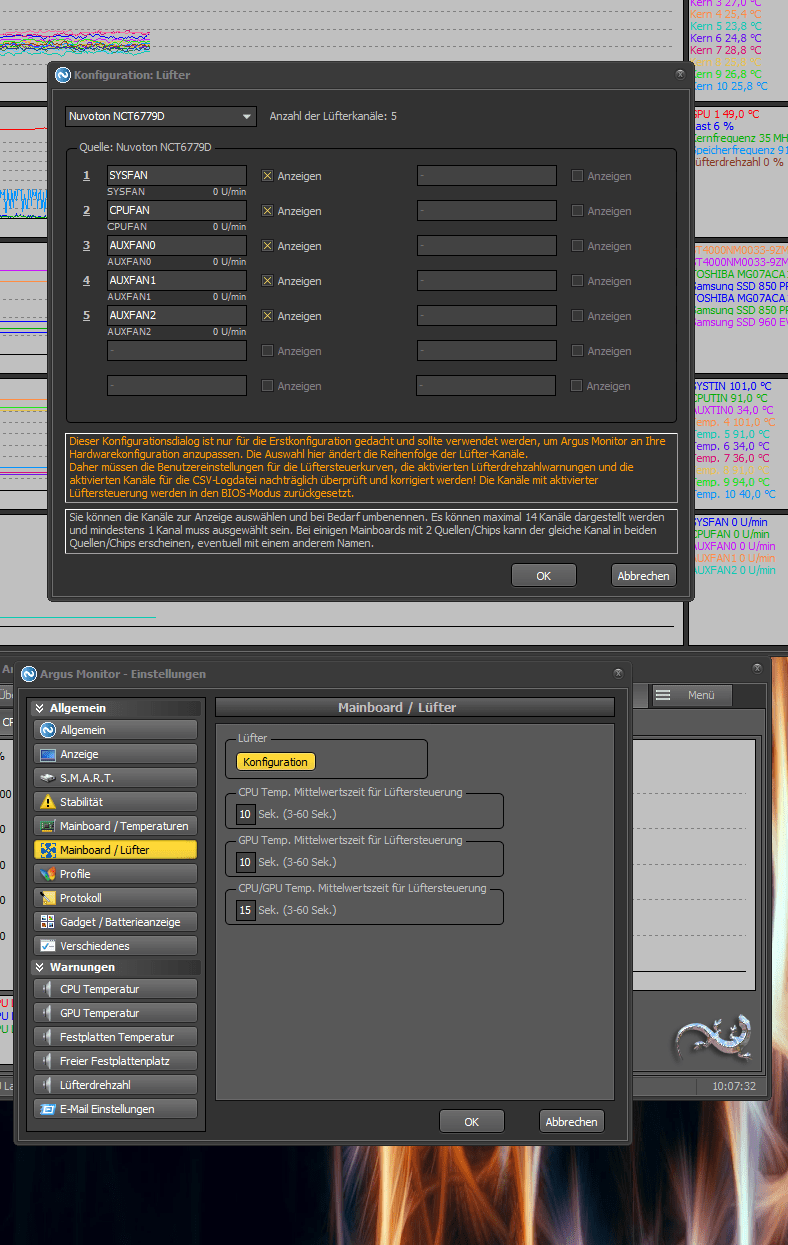The width and height of the screenshot is (788, 1245).
Task: Select the S.M.A.R.T. settings entry
Action: click(x=115, y=778)
